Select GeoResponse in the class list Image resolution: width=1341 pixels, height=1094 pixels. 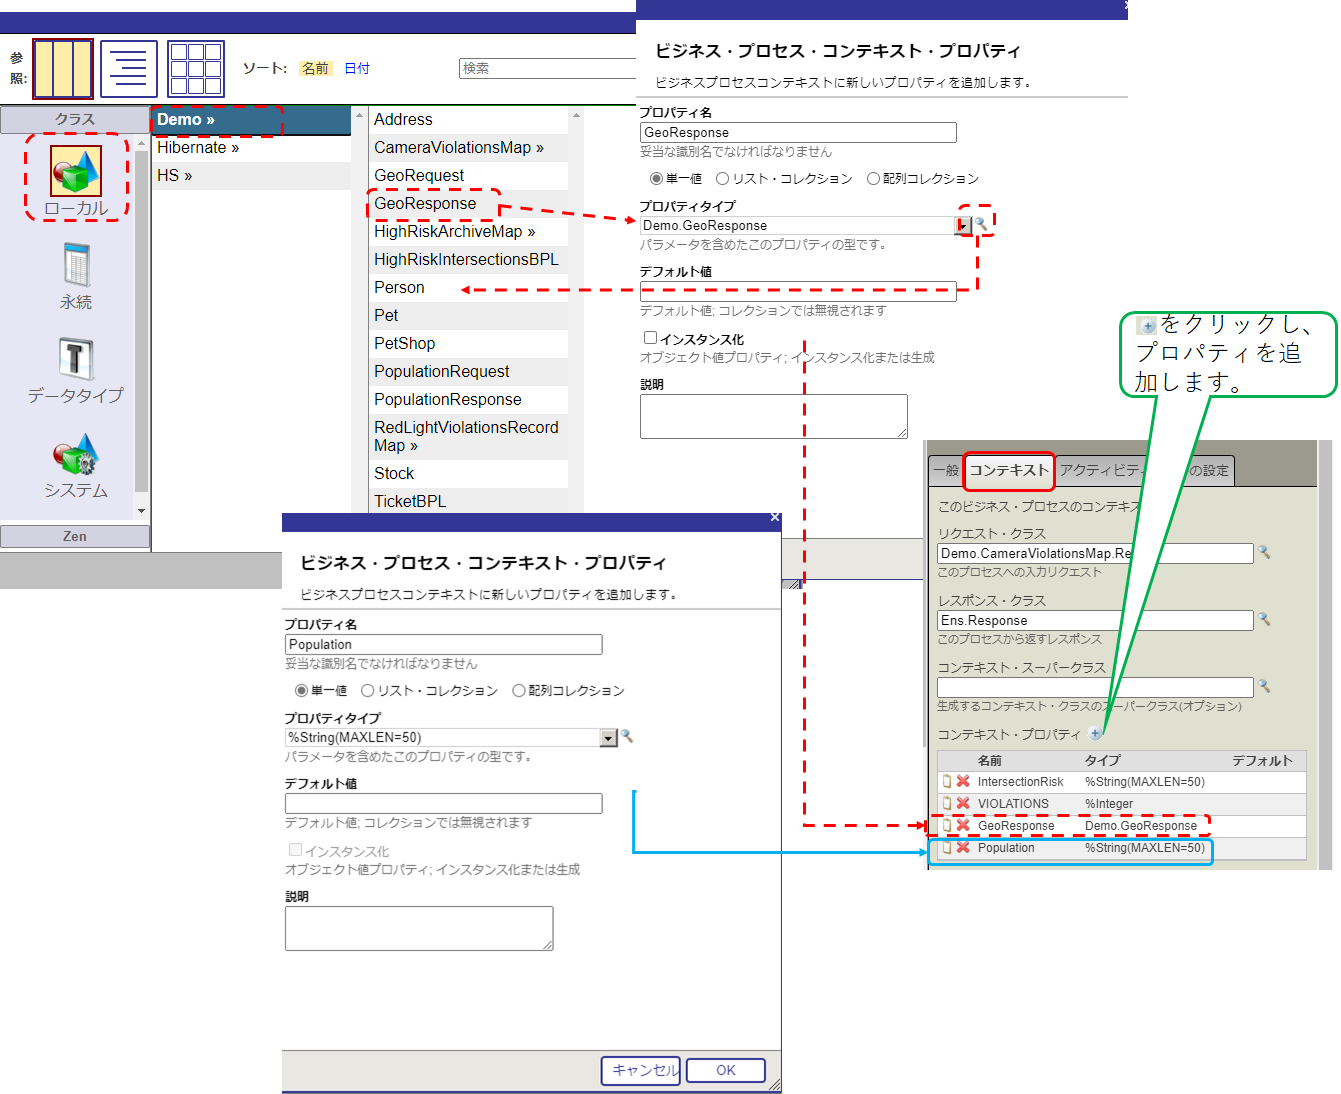point(425,204)
